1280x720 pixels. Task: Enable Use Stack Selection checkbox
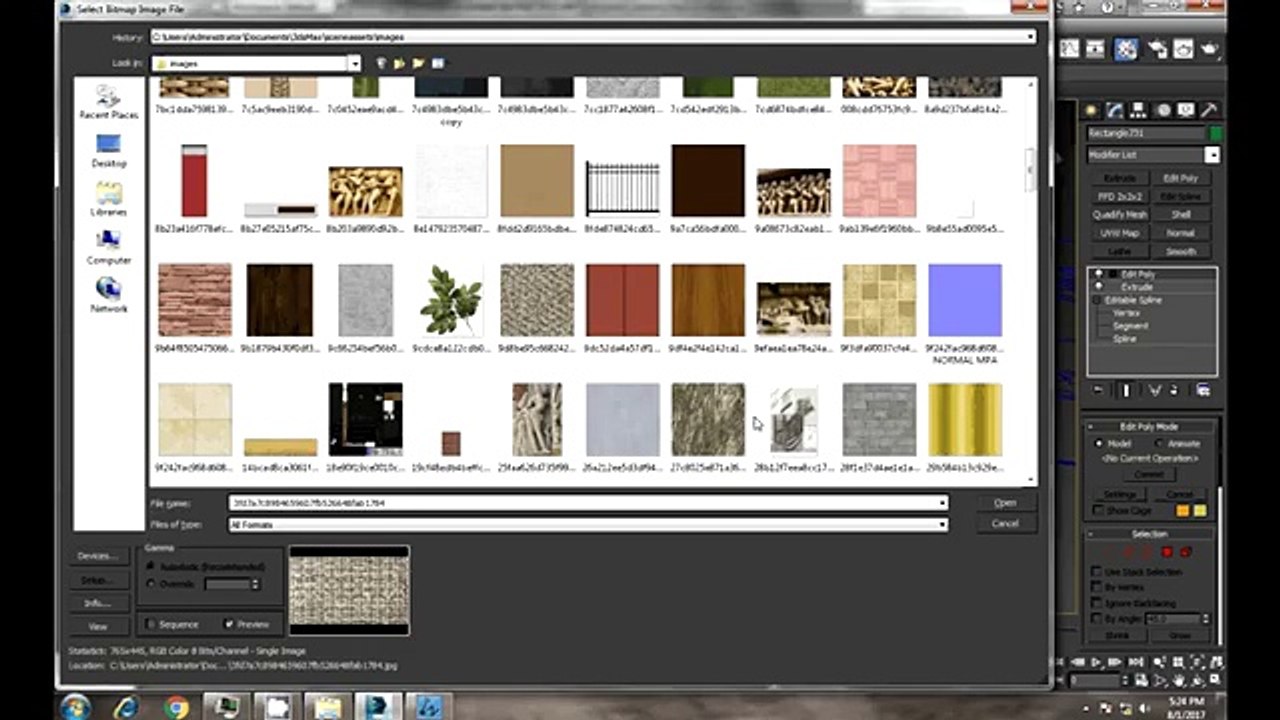click(1097, 572)
